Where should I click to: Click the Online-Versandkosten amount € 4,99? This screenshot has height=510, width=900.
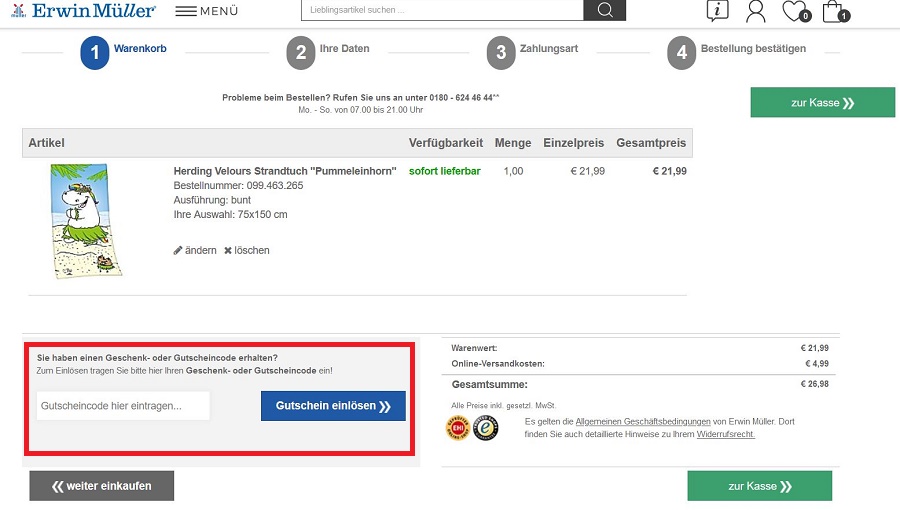pos(817,363)
